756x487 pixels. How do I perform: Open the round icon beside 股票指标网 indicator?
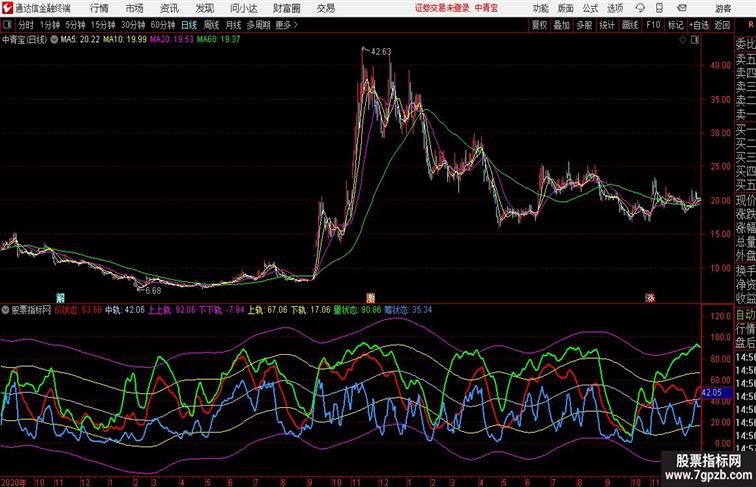pyautogui.click(x=5, y=310)
